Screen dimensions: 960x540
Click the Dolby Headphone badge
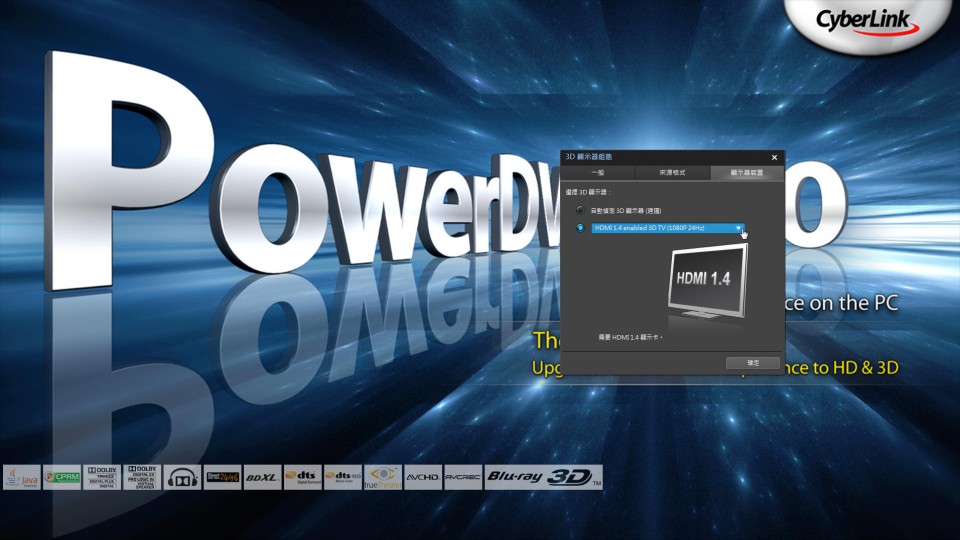coord(182,477)
